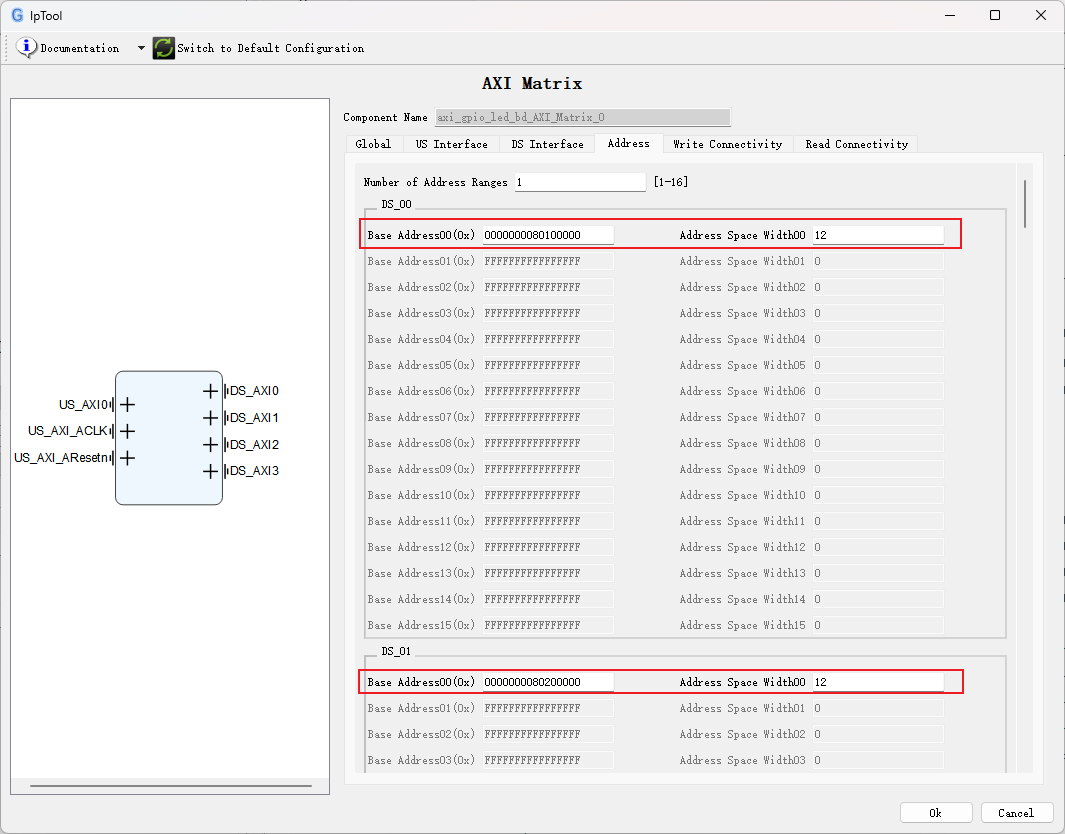Expand the DS_AXI1 port plus icon
1065x834 pixels.
tap(210, 418)
